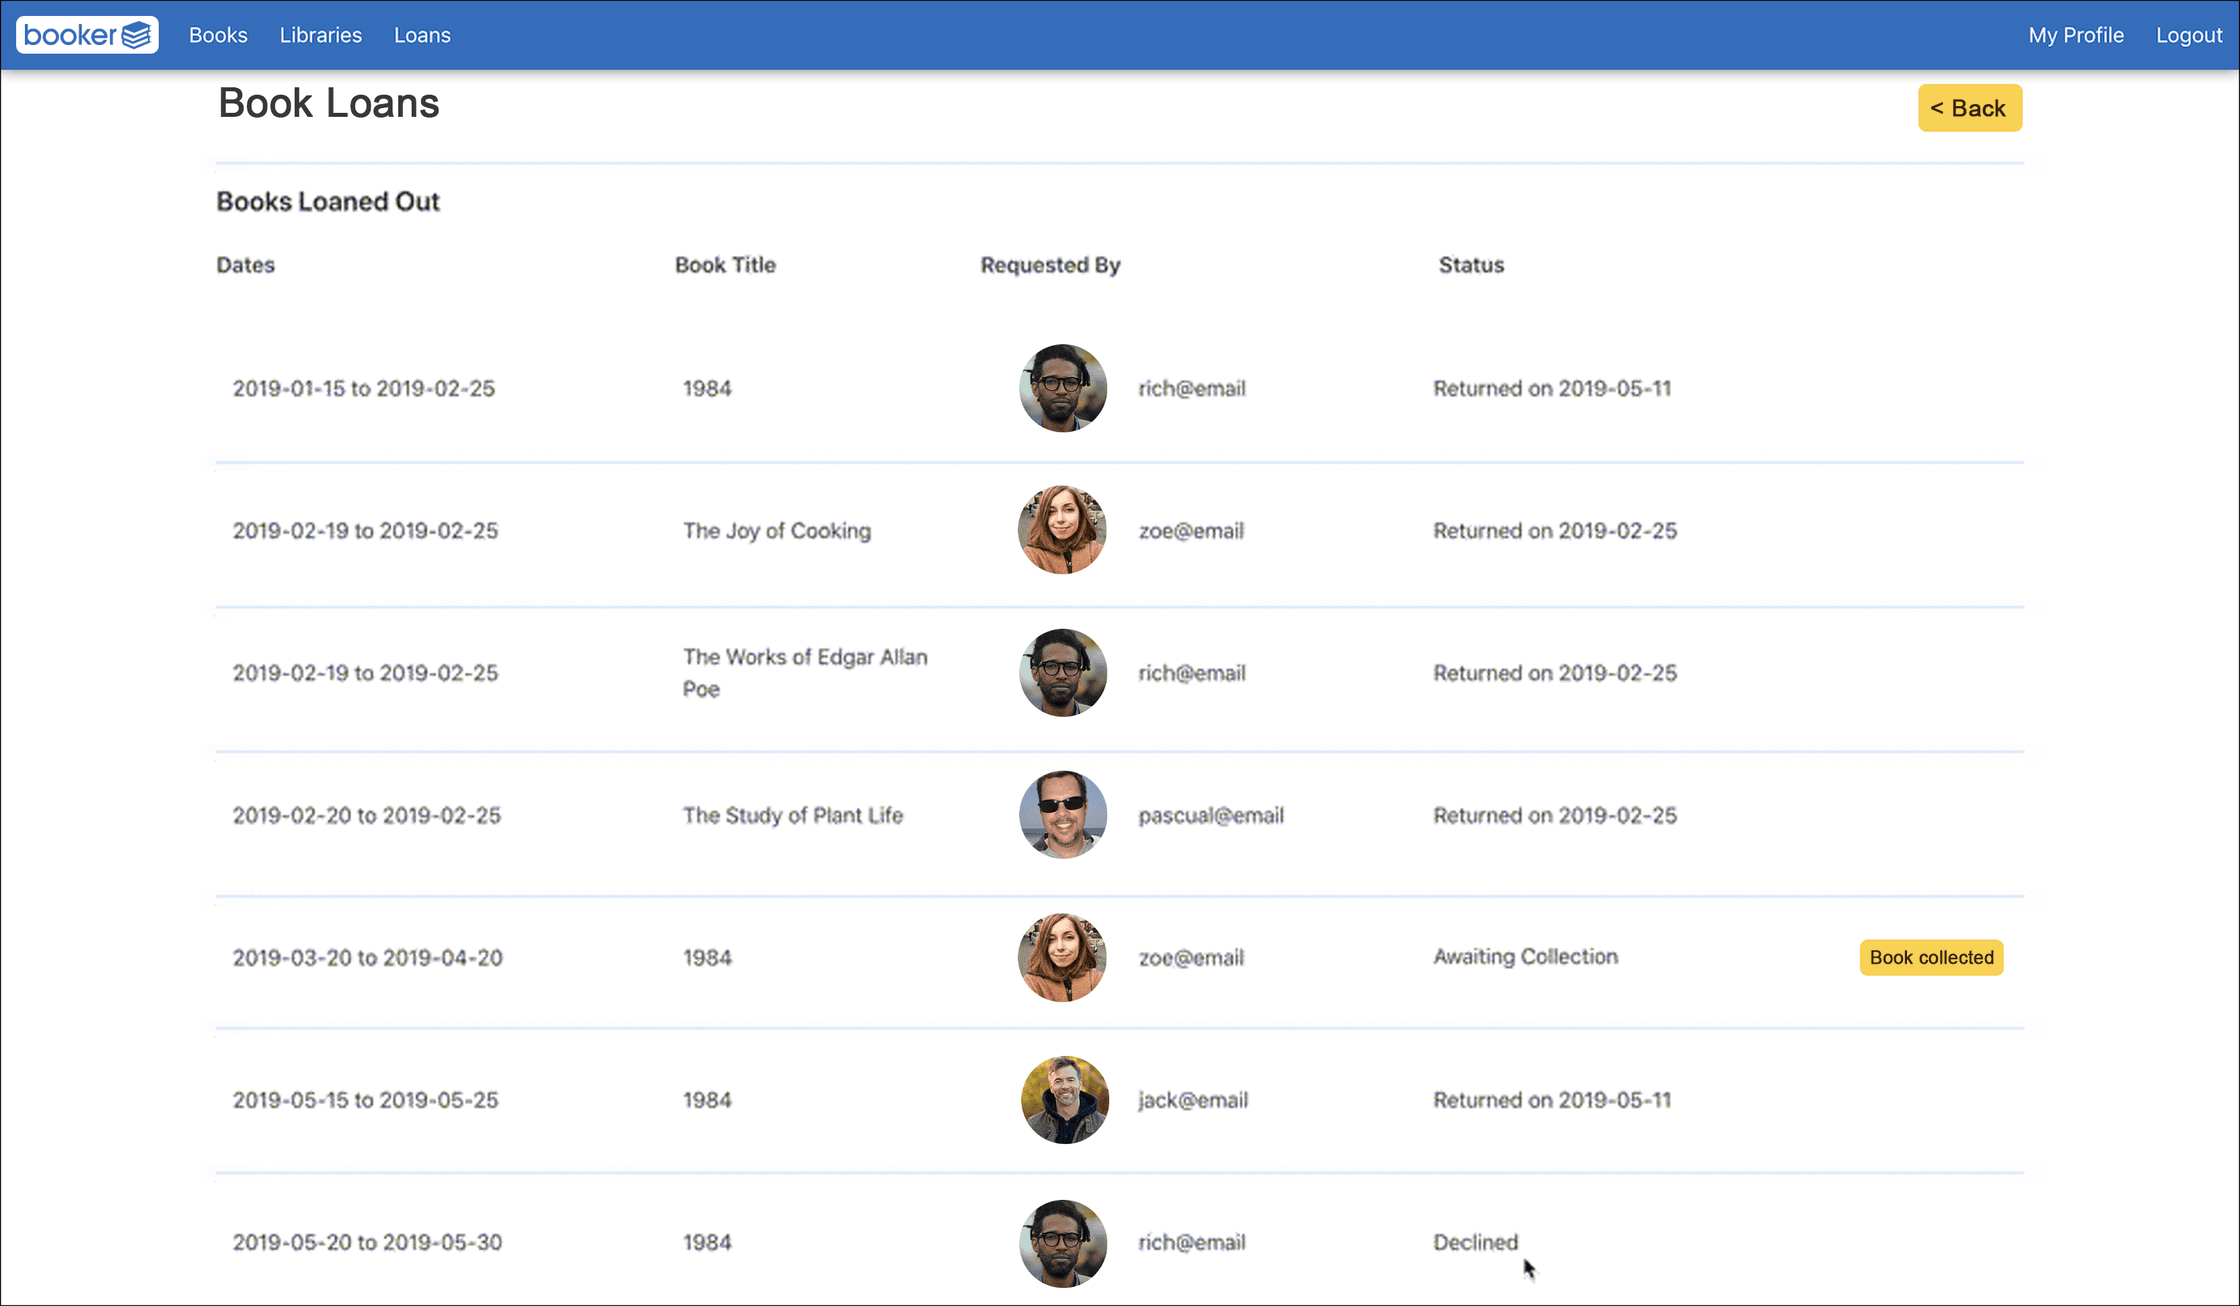Mark zoe's 1984 loan as Book collected
The height and width of the screenshot is (1306, 2240).
tap(1931, 957)
